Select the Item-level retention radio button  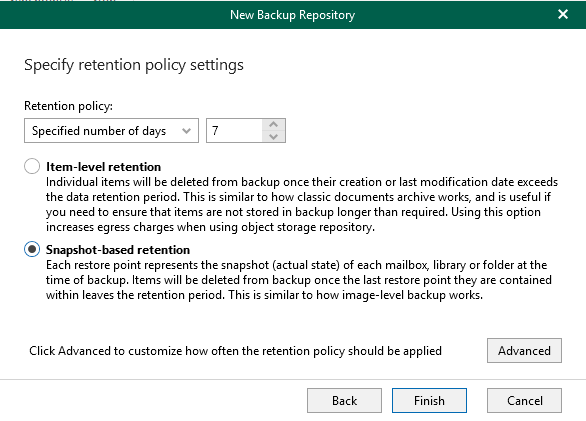(32, 166)
